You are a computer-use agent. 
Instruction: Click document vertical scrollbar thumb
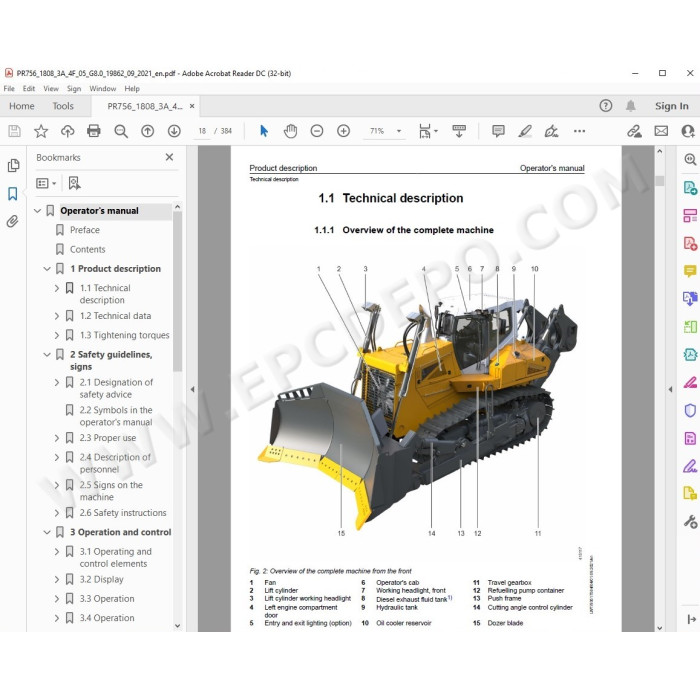click(x=660, y=181)
